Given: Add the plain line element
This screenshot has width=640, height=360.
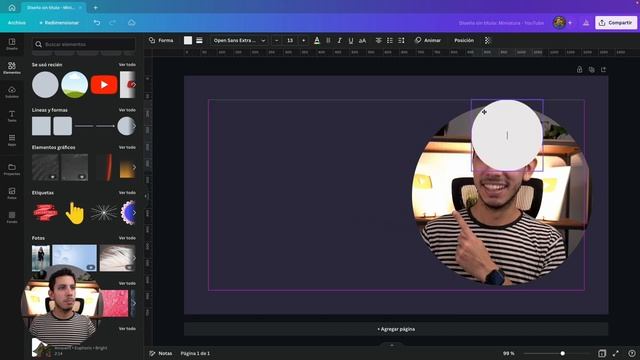Looking at the screenshot, I should (x=84, y=126).
